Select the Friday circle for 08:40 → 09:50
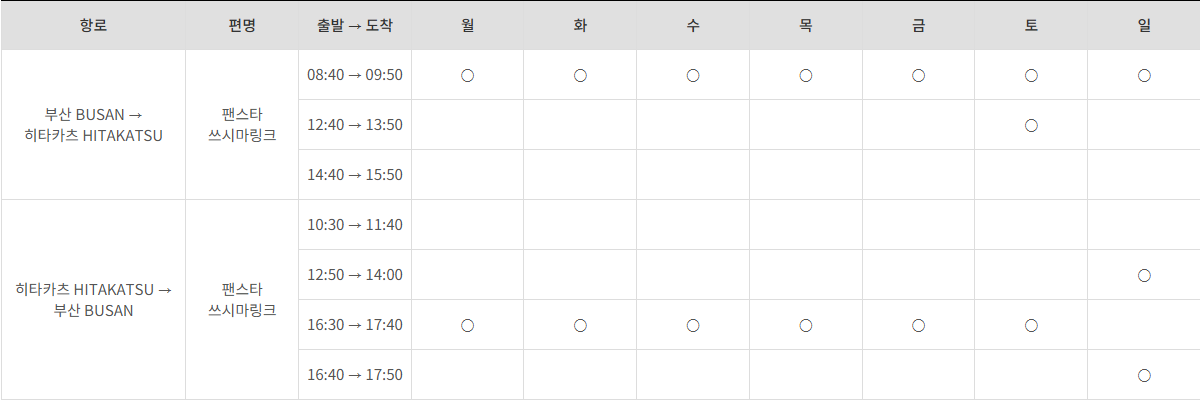 pyautogui.click(x=918, y=75)
